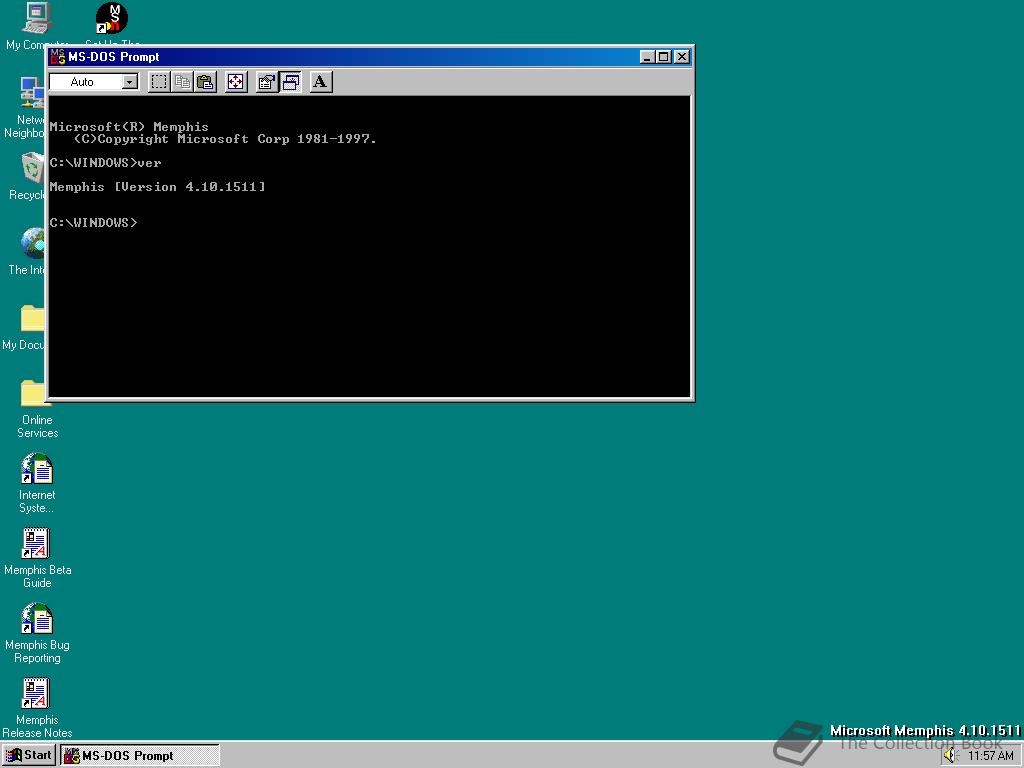The height and width of the screenshot is (768, 1024).
Task: Close the MS-DOS Prompt window
Action: [x=681, y=57]
